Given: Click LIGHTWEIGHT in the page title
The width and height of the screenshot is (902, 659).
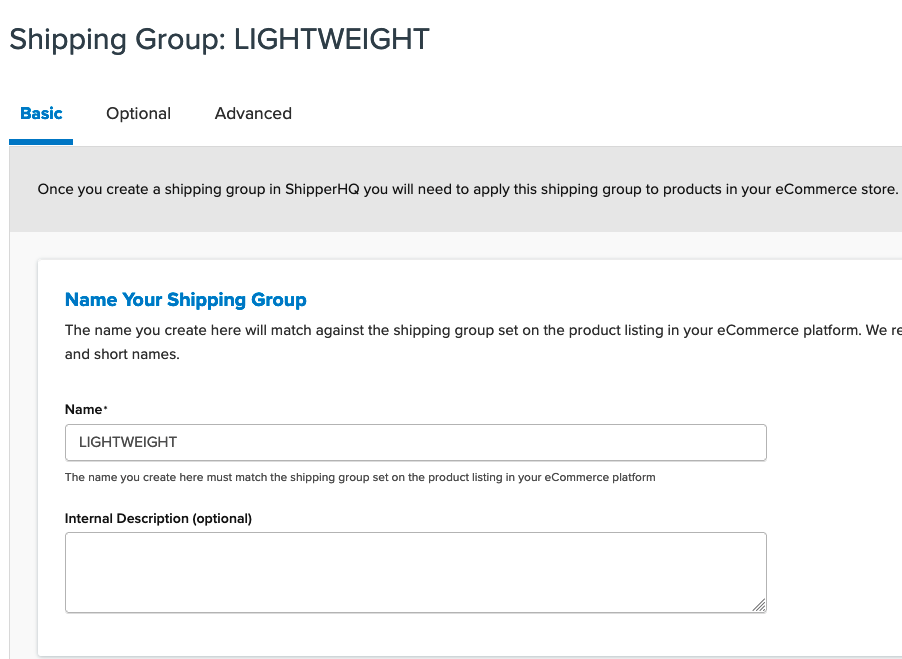Looking at the screenshot, I should point(331,39).
